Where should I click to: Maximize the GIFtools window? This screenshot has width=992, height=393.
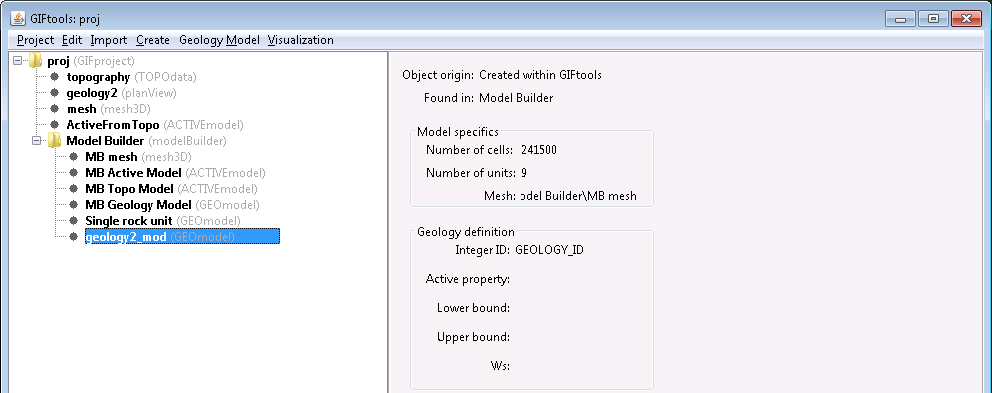pyautogui.click(x=933, y=18)
